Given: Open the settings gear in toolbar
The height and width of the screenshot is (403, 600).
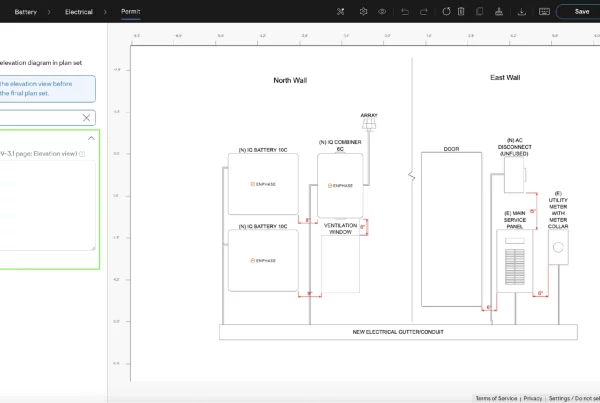Looking at the screenshot, I should pos(364,11).
